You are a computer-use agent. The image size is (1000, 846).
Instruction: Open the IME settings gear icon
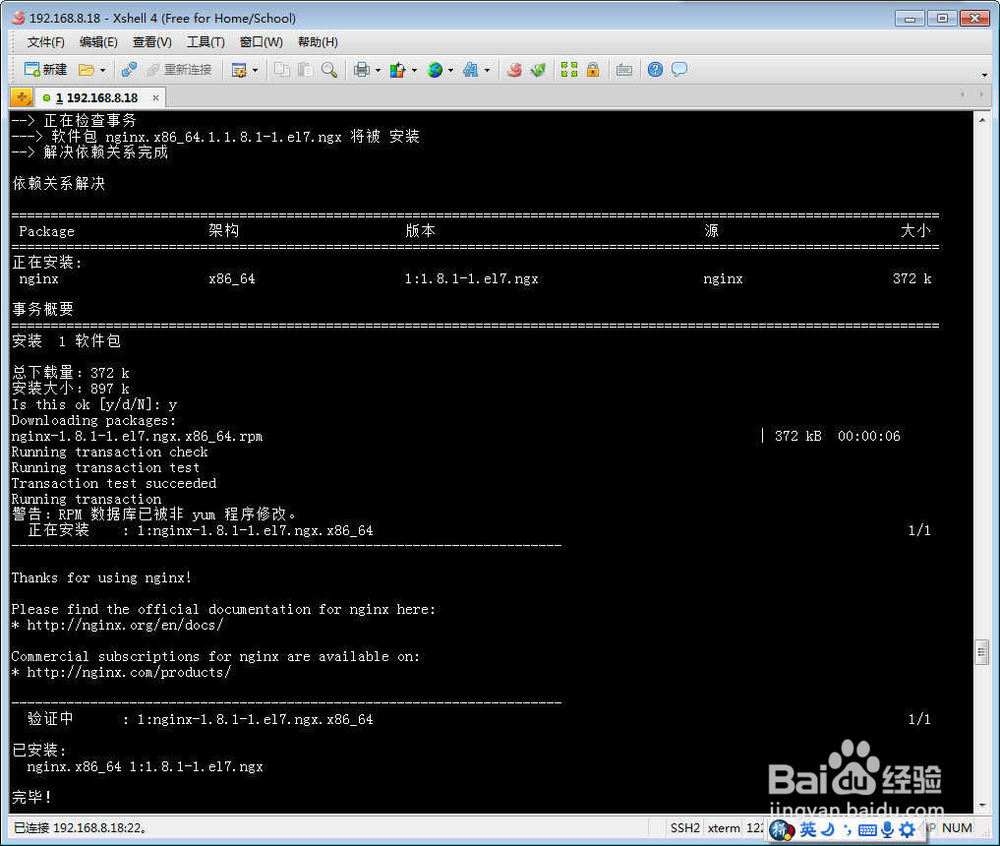pos(907,829)
